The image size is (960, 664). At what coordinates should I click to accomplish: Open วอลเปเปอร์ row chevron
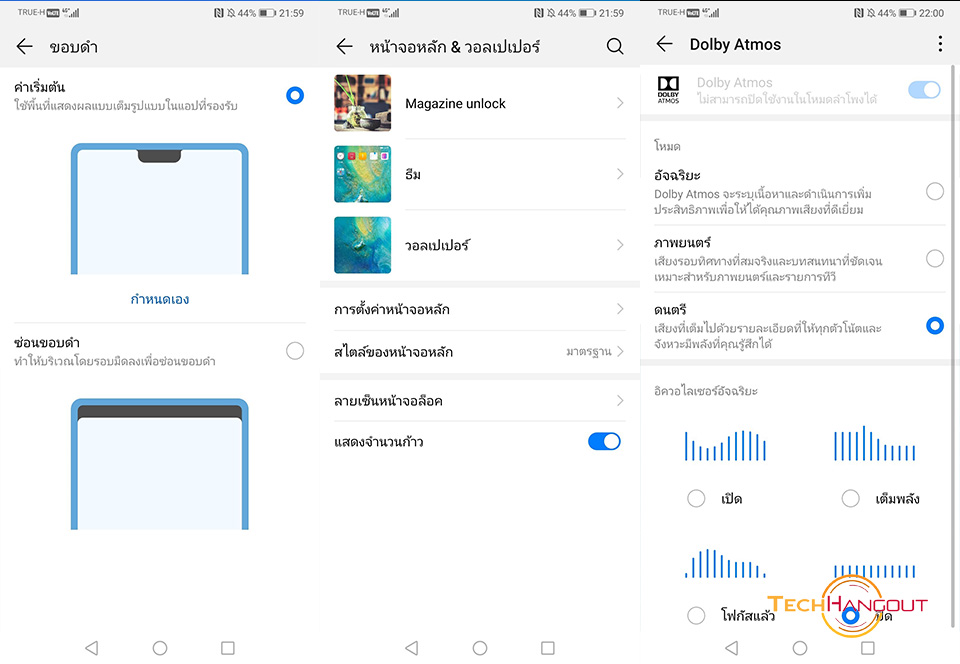tap(620, 245)
